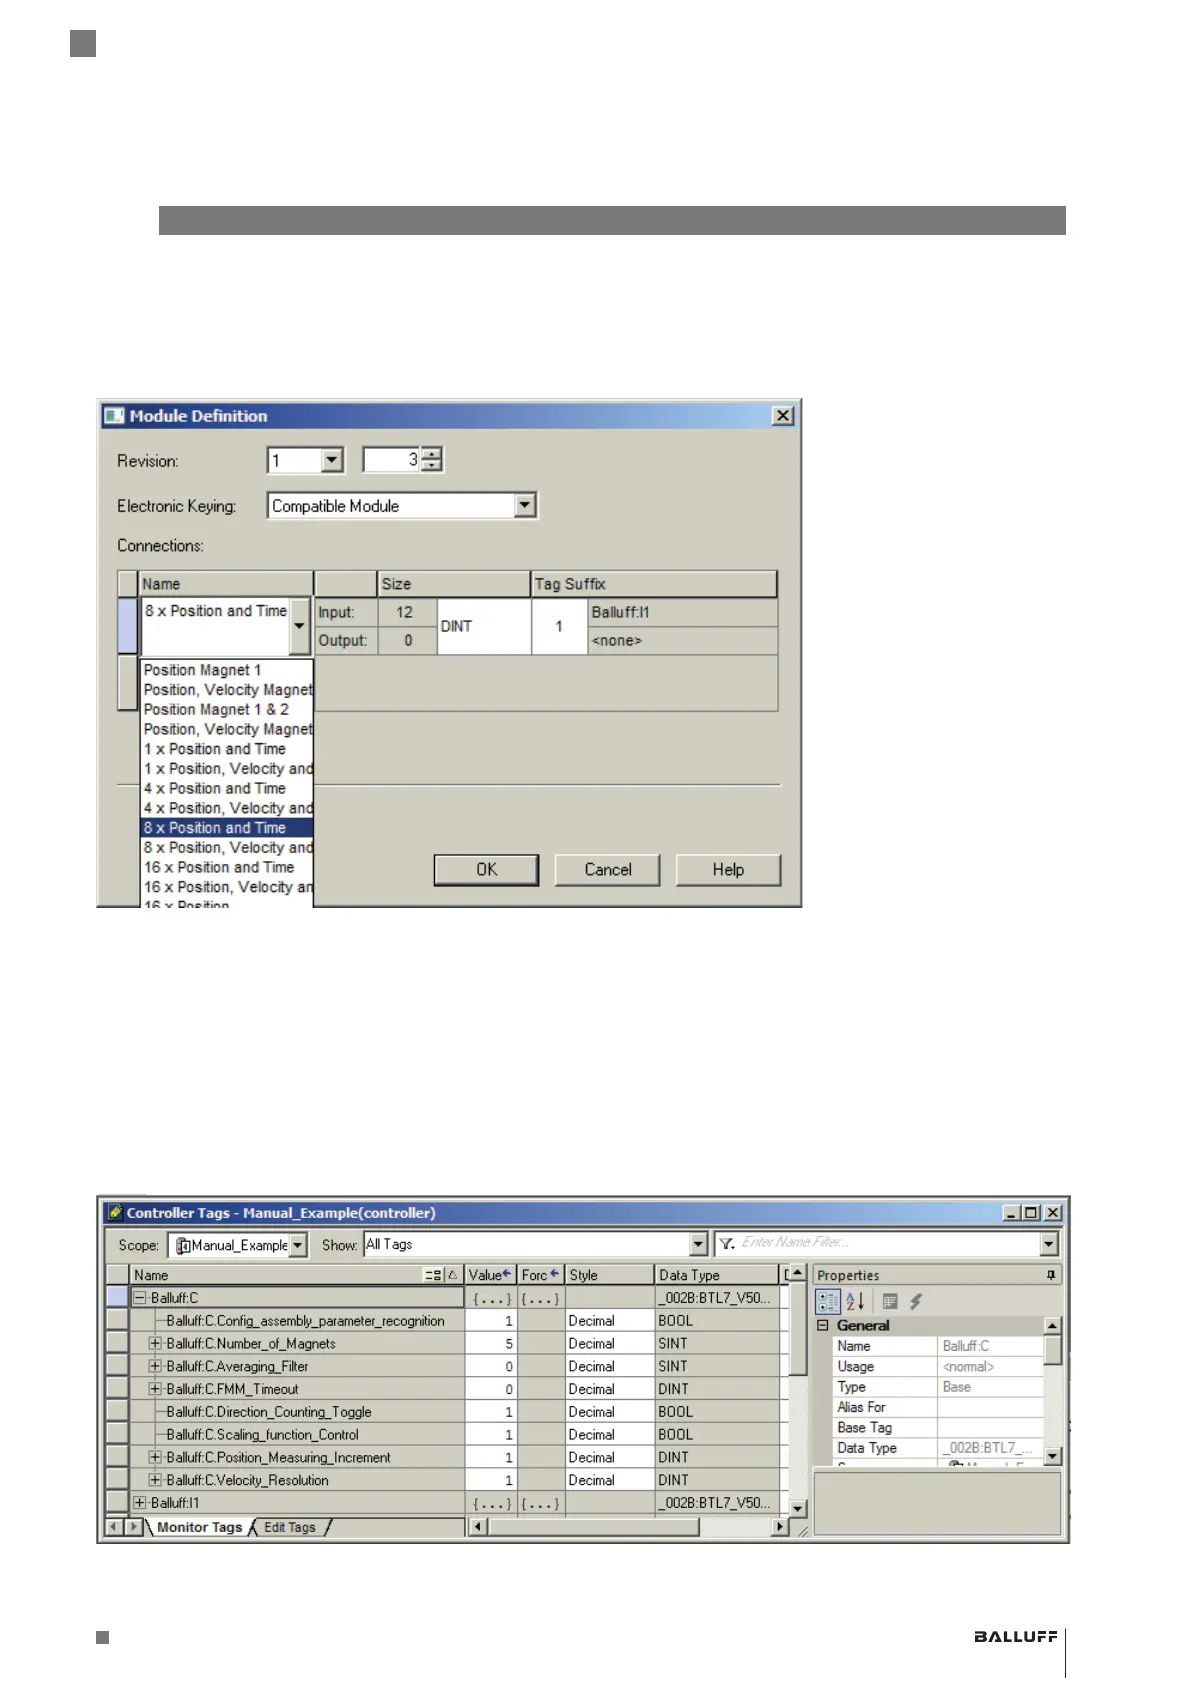Choose 8 x Position, Velocity and option
The height and width of the screenshot is (1684, 1191).
click(x=227, y=847)
